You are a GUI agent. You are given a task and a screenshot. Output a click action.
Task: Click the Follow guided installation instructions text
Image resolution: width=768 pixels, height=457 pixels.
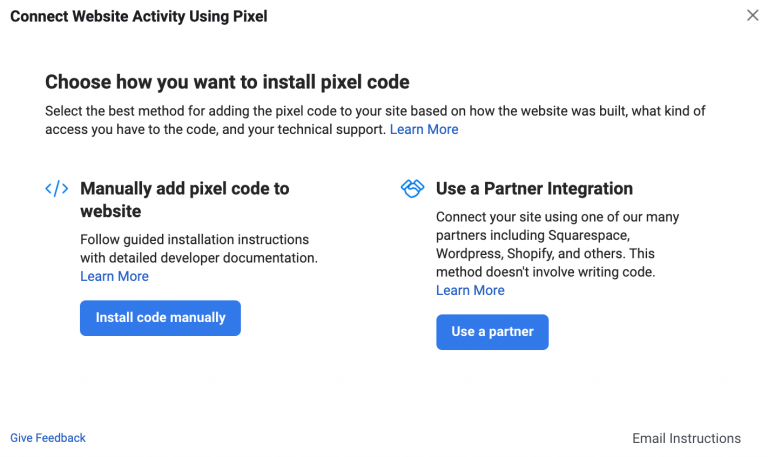194,240
